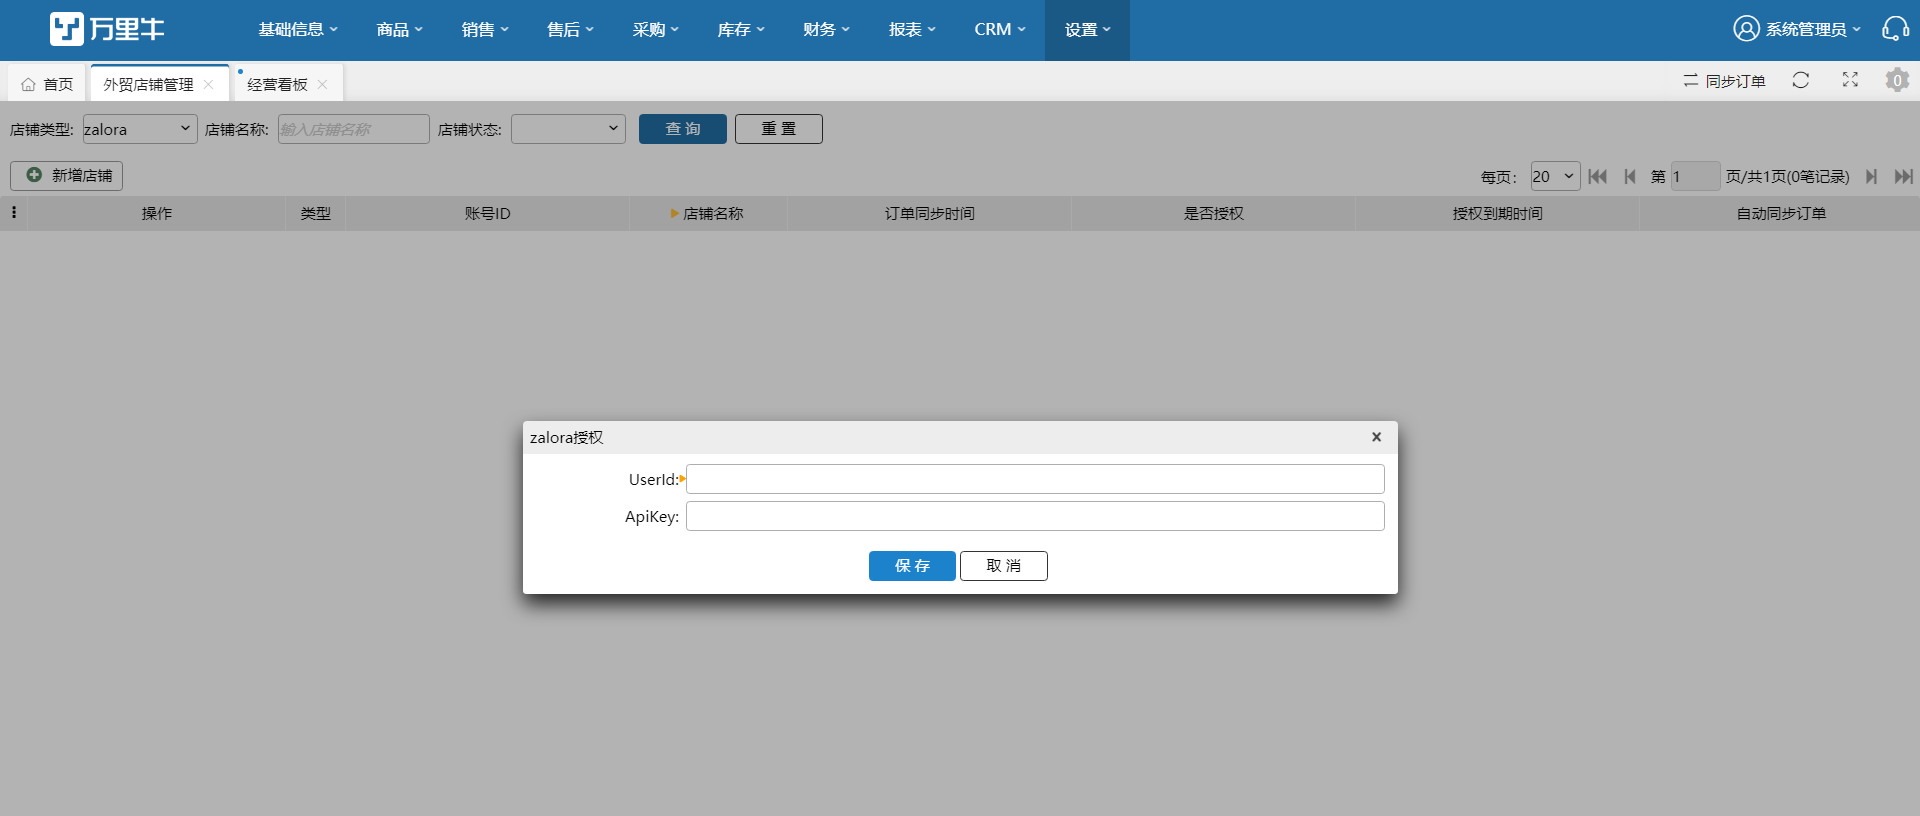The width and height of the screenshot is (1920, 816).
Task: Open the 财务 menu
Action: point(826,30)
